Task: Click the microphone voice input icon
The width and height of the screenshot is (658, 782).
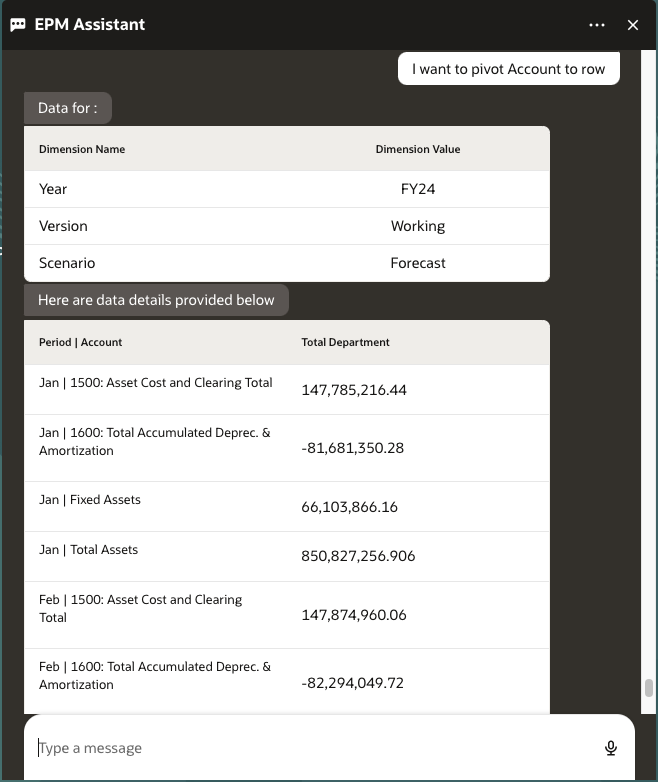Action: click(x=611, y=748)
